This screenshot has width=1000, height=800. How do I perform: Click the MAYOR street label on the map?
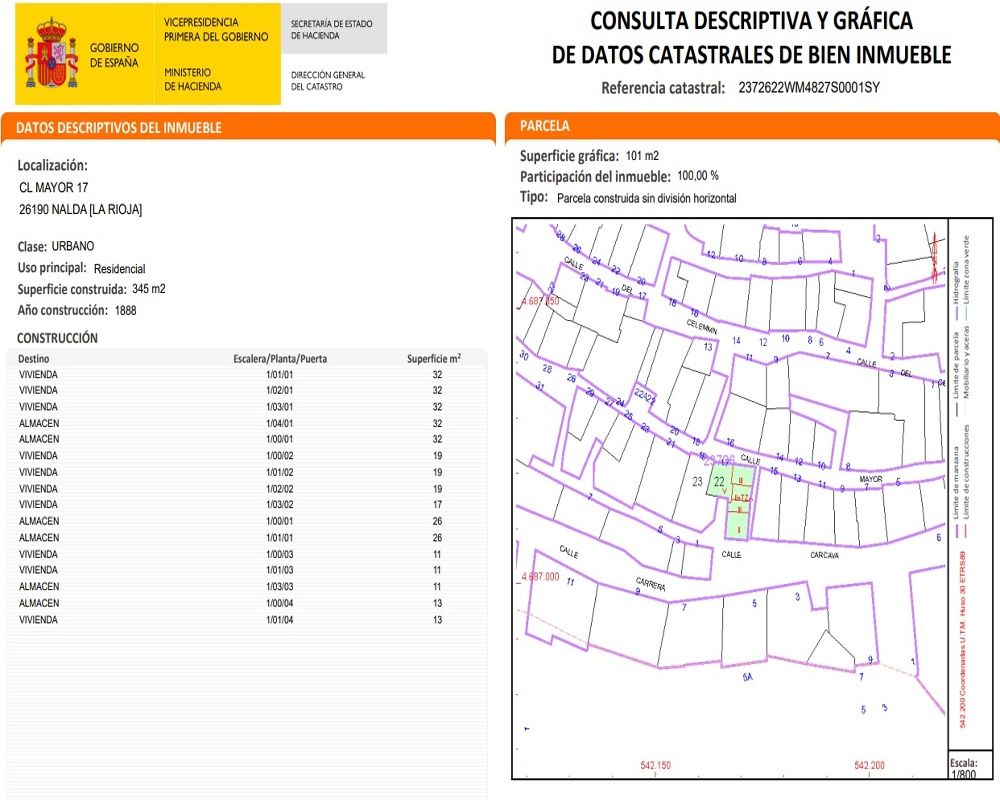871,479
